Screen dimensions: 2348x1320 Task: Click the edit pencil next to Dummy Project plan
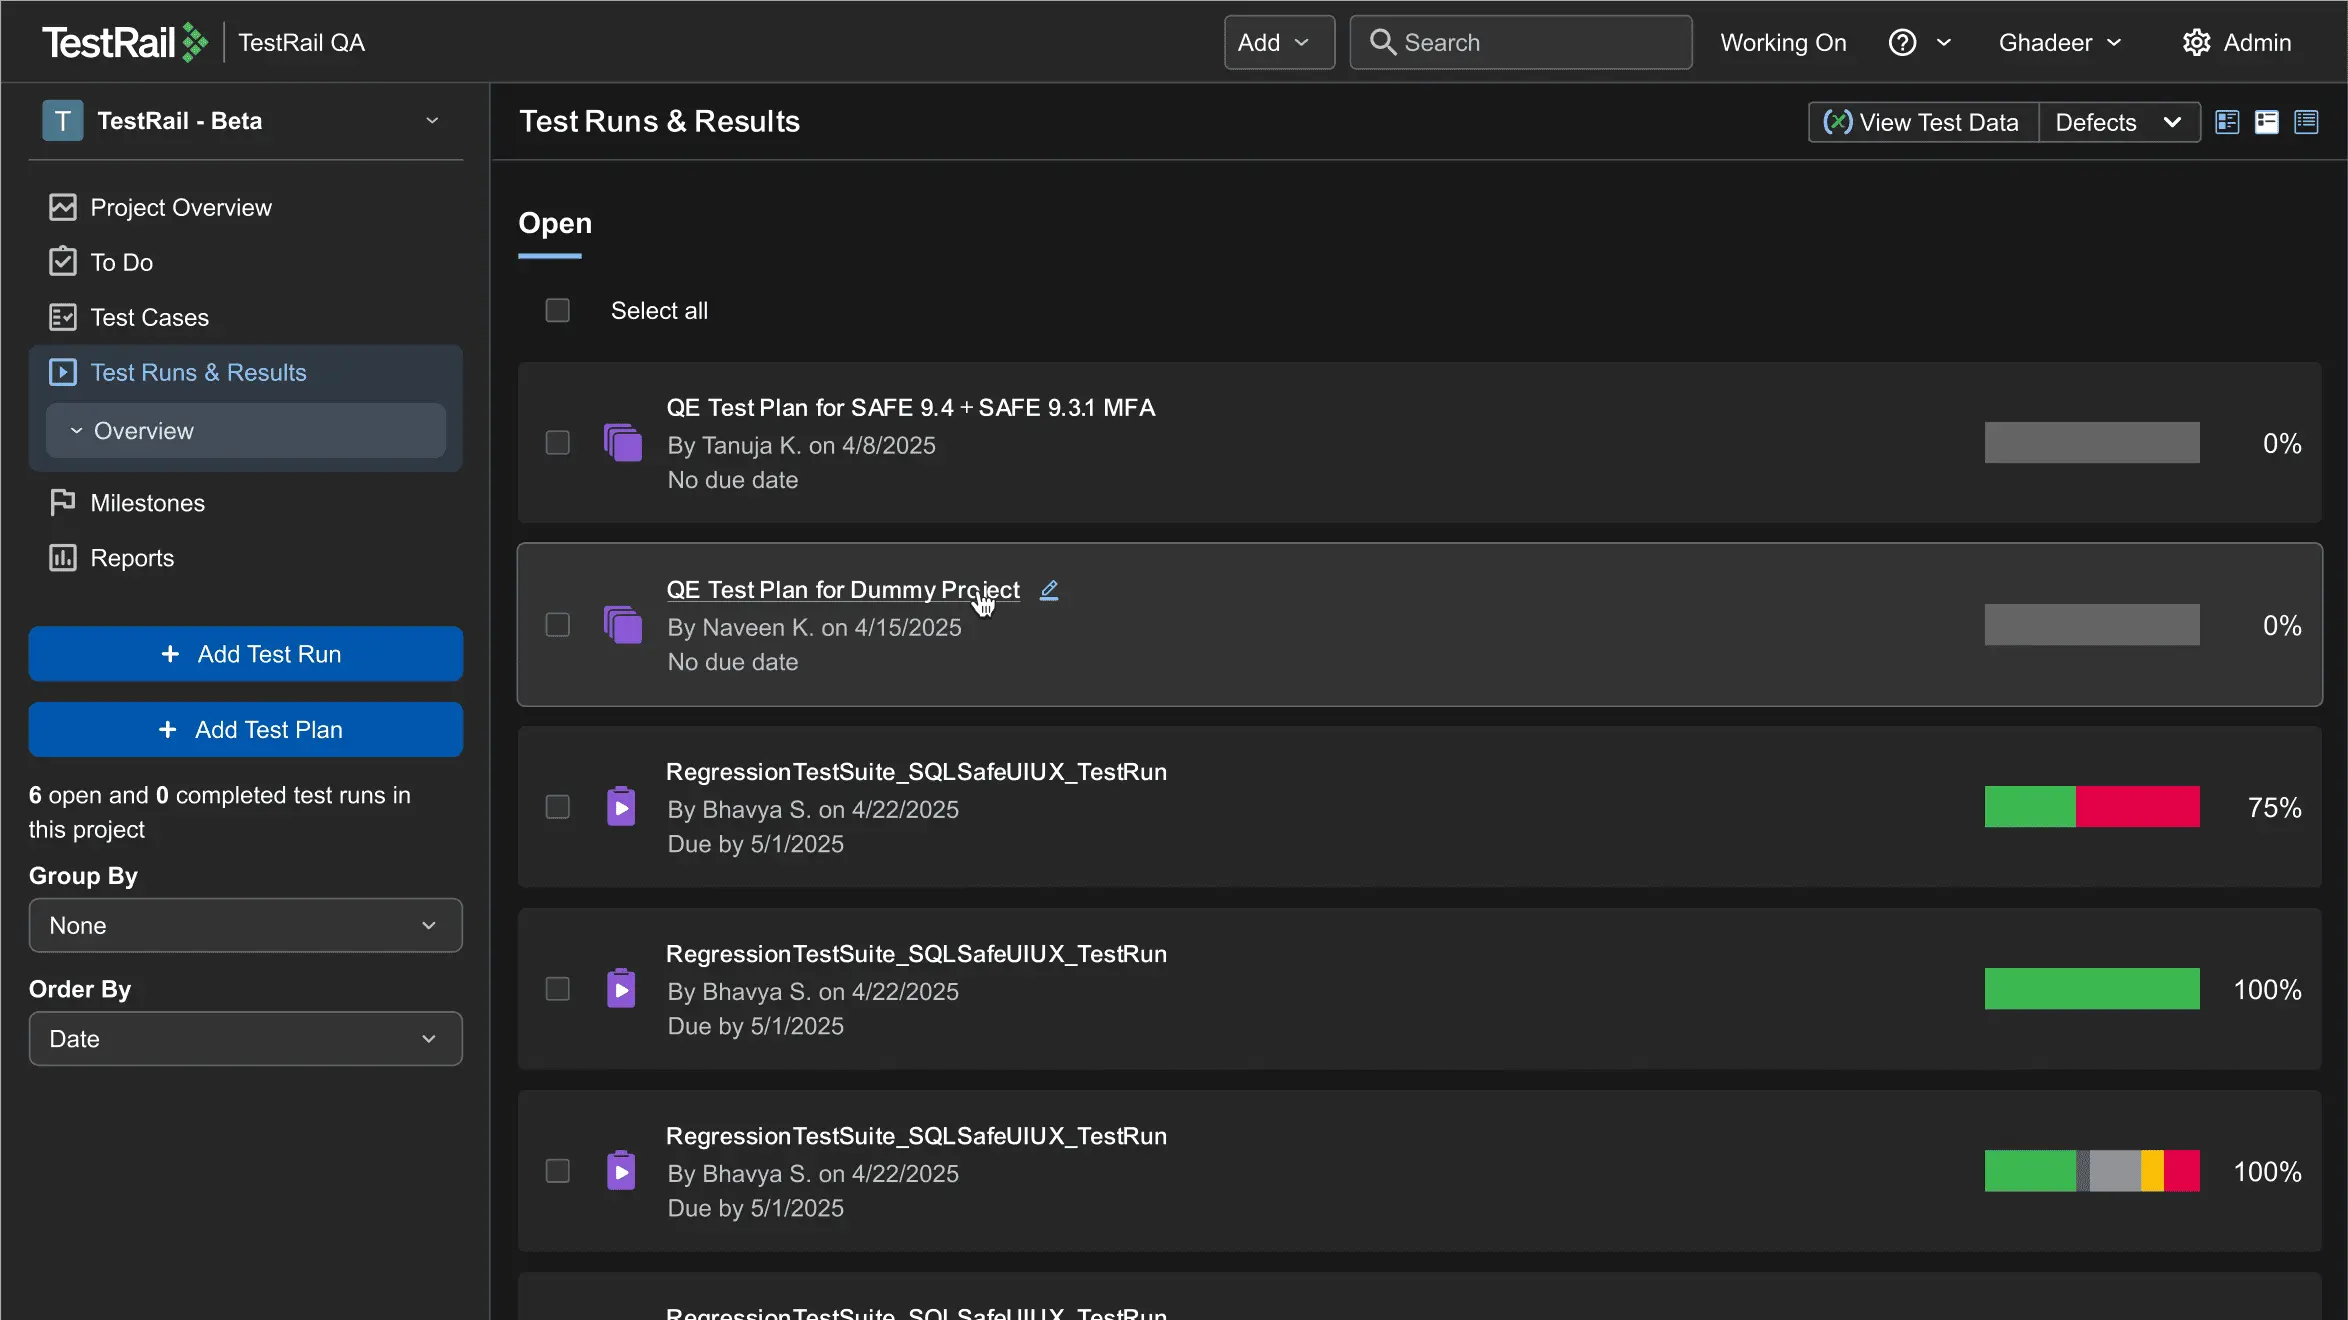[x=1049, y=590]
